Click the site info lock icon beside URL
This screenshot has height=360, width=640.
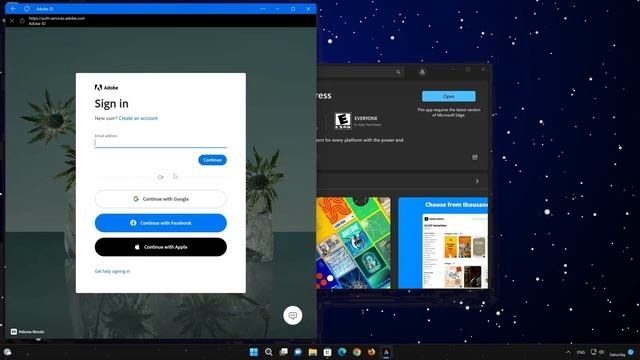[x=22, y=21]
